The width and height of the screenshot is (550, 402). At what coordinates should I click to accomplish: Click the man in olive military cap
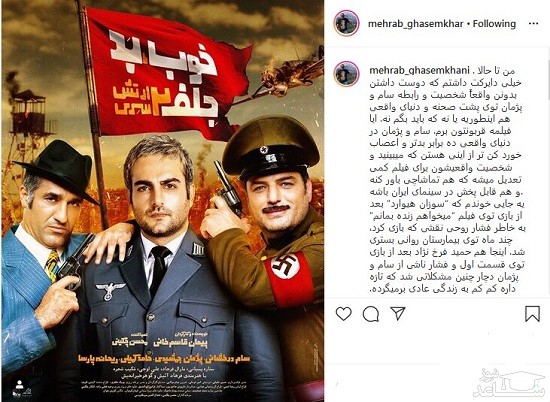coord(270,225)
